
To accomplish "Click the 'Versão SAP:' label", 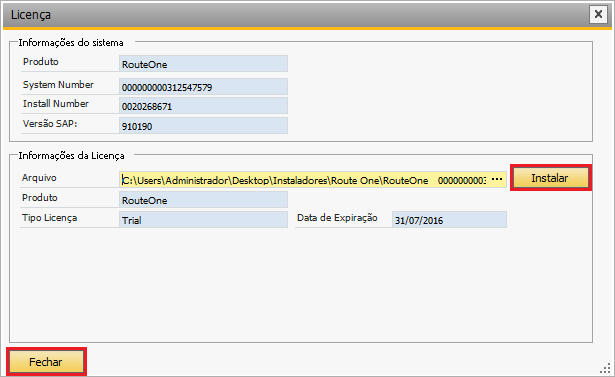I will (x=50, y=124).
